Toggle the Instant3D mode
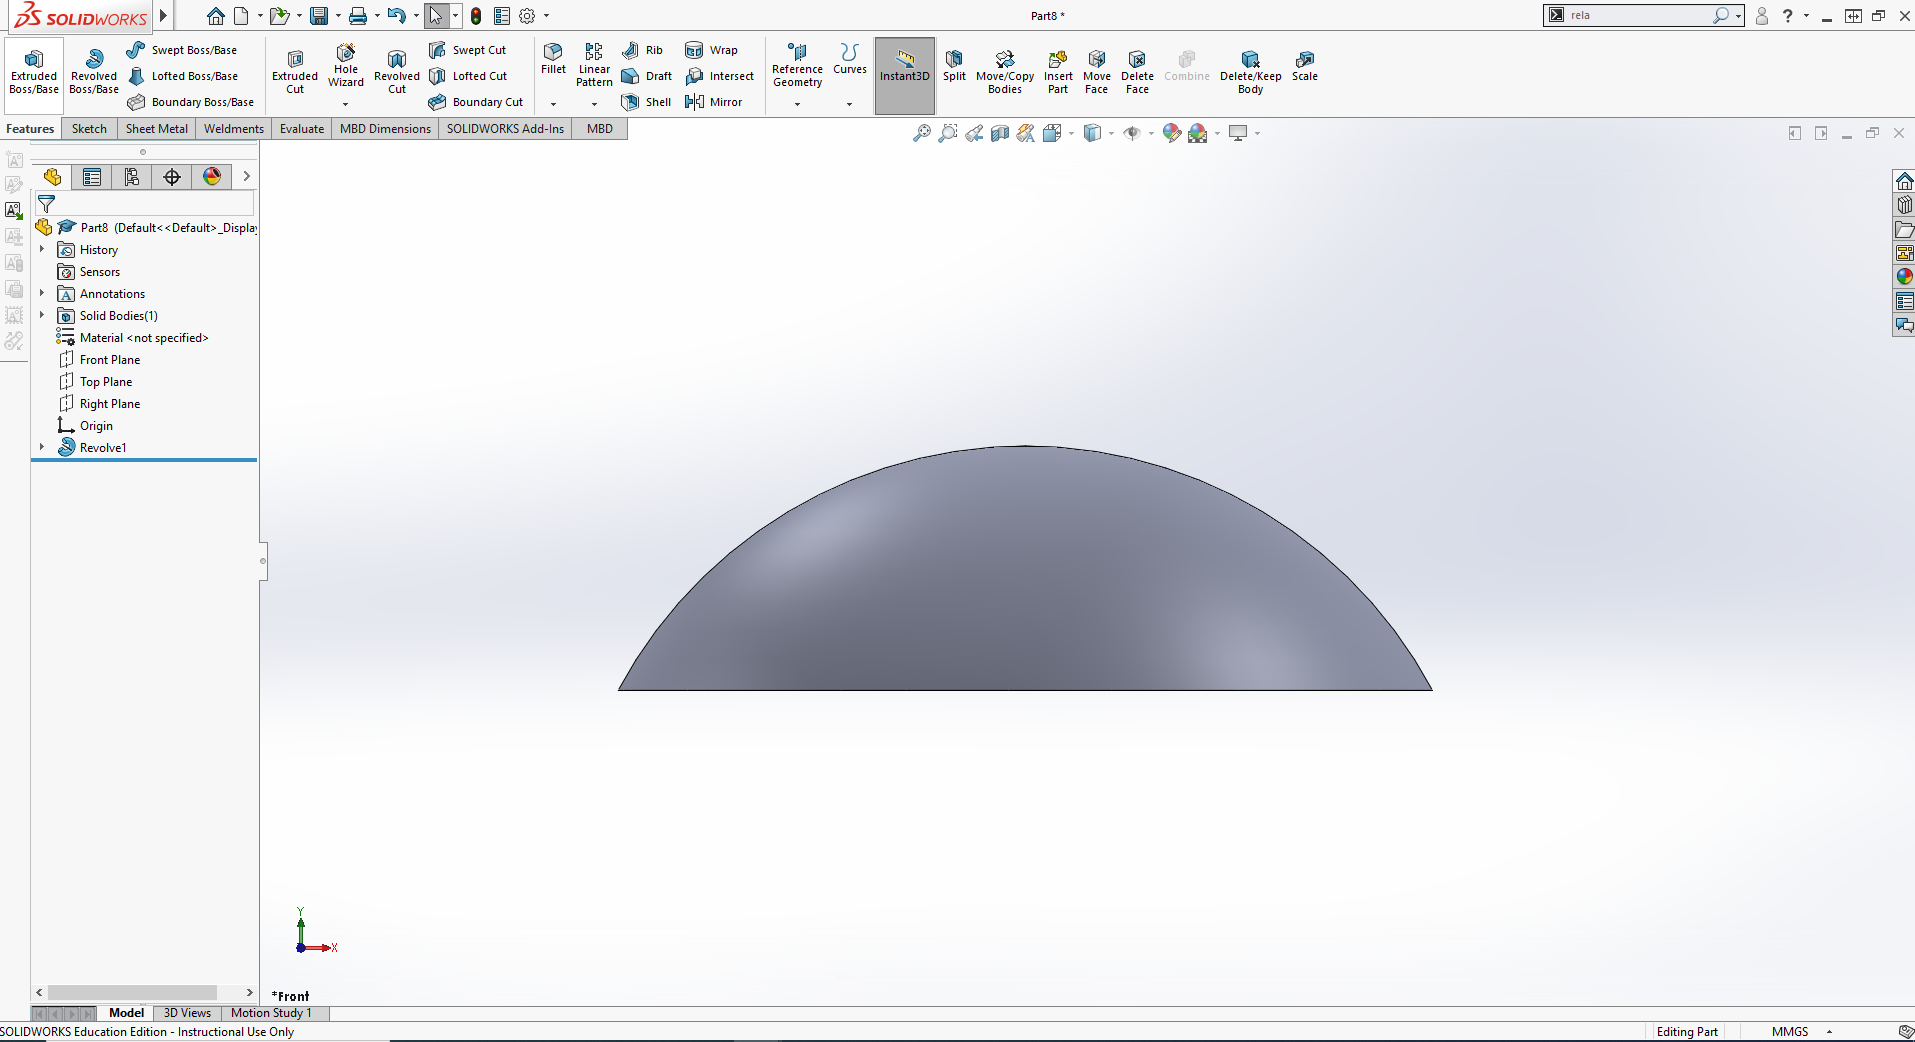1915x1042 pixels. tap(905, 76)
